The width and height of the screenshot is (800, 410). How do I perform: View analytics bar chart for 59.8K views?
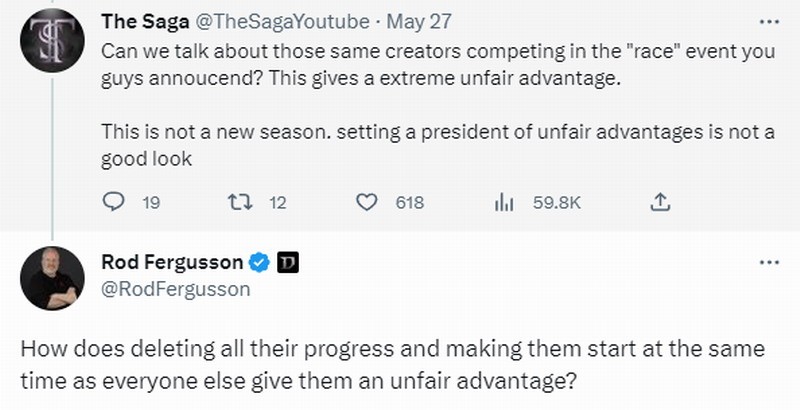[x=504, y=203]
